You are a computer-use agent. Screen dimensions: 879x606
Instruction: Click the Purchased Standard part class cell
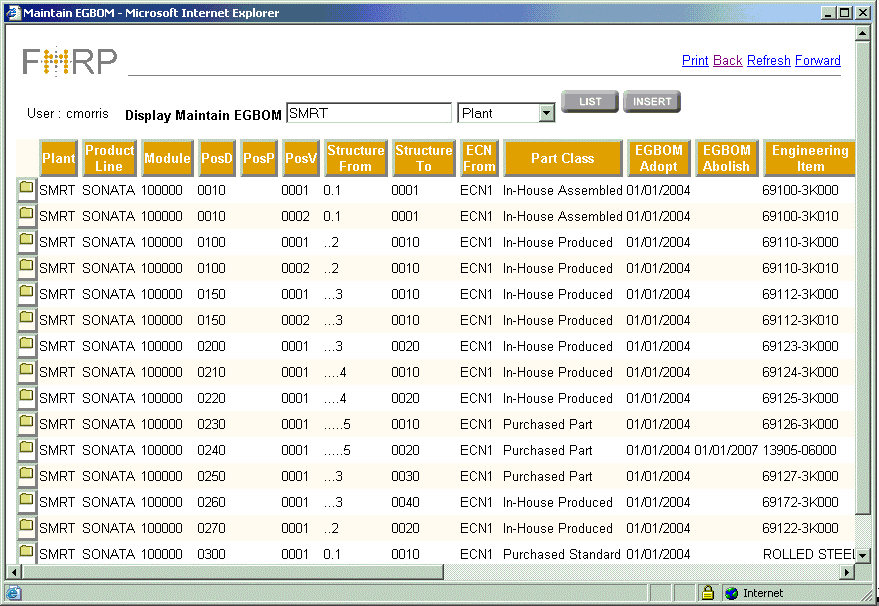[562, 554]
